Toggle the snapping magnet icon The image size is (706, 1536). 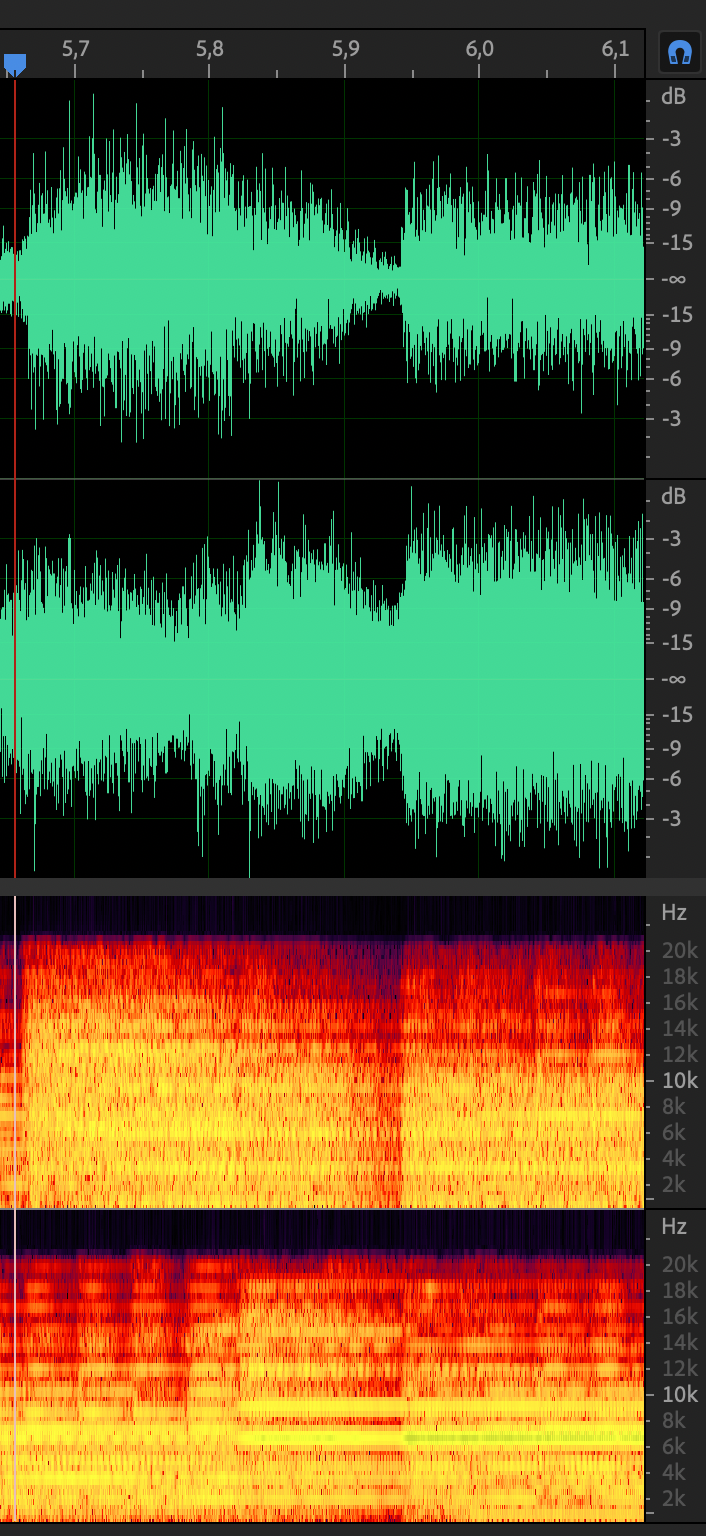[x=680, y=52]
